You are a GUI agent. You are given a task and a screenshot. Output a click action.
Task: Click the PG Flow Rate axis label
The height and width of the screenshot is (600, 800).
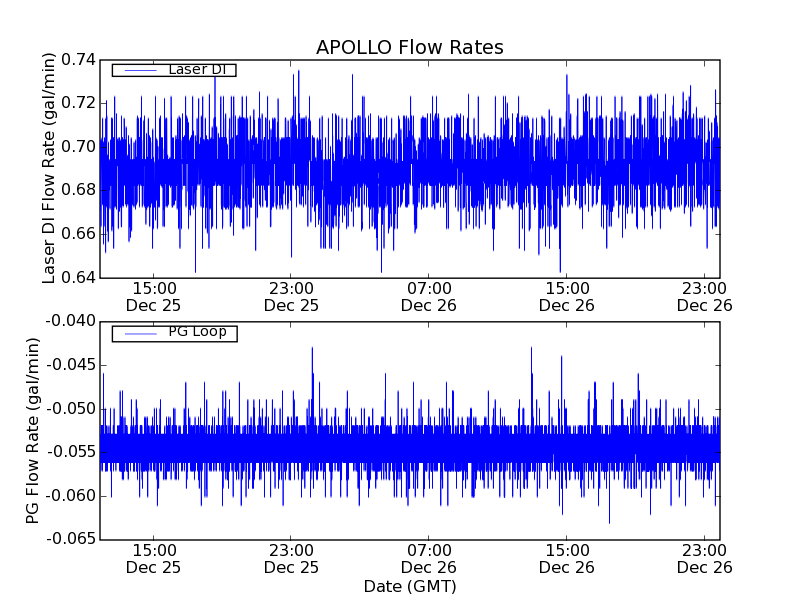[32, 431]
